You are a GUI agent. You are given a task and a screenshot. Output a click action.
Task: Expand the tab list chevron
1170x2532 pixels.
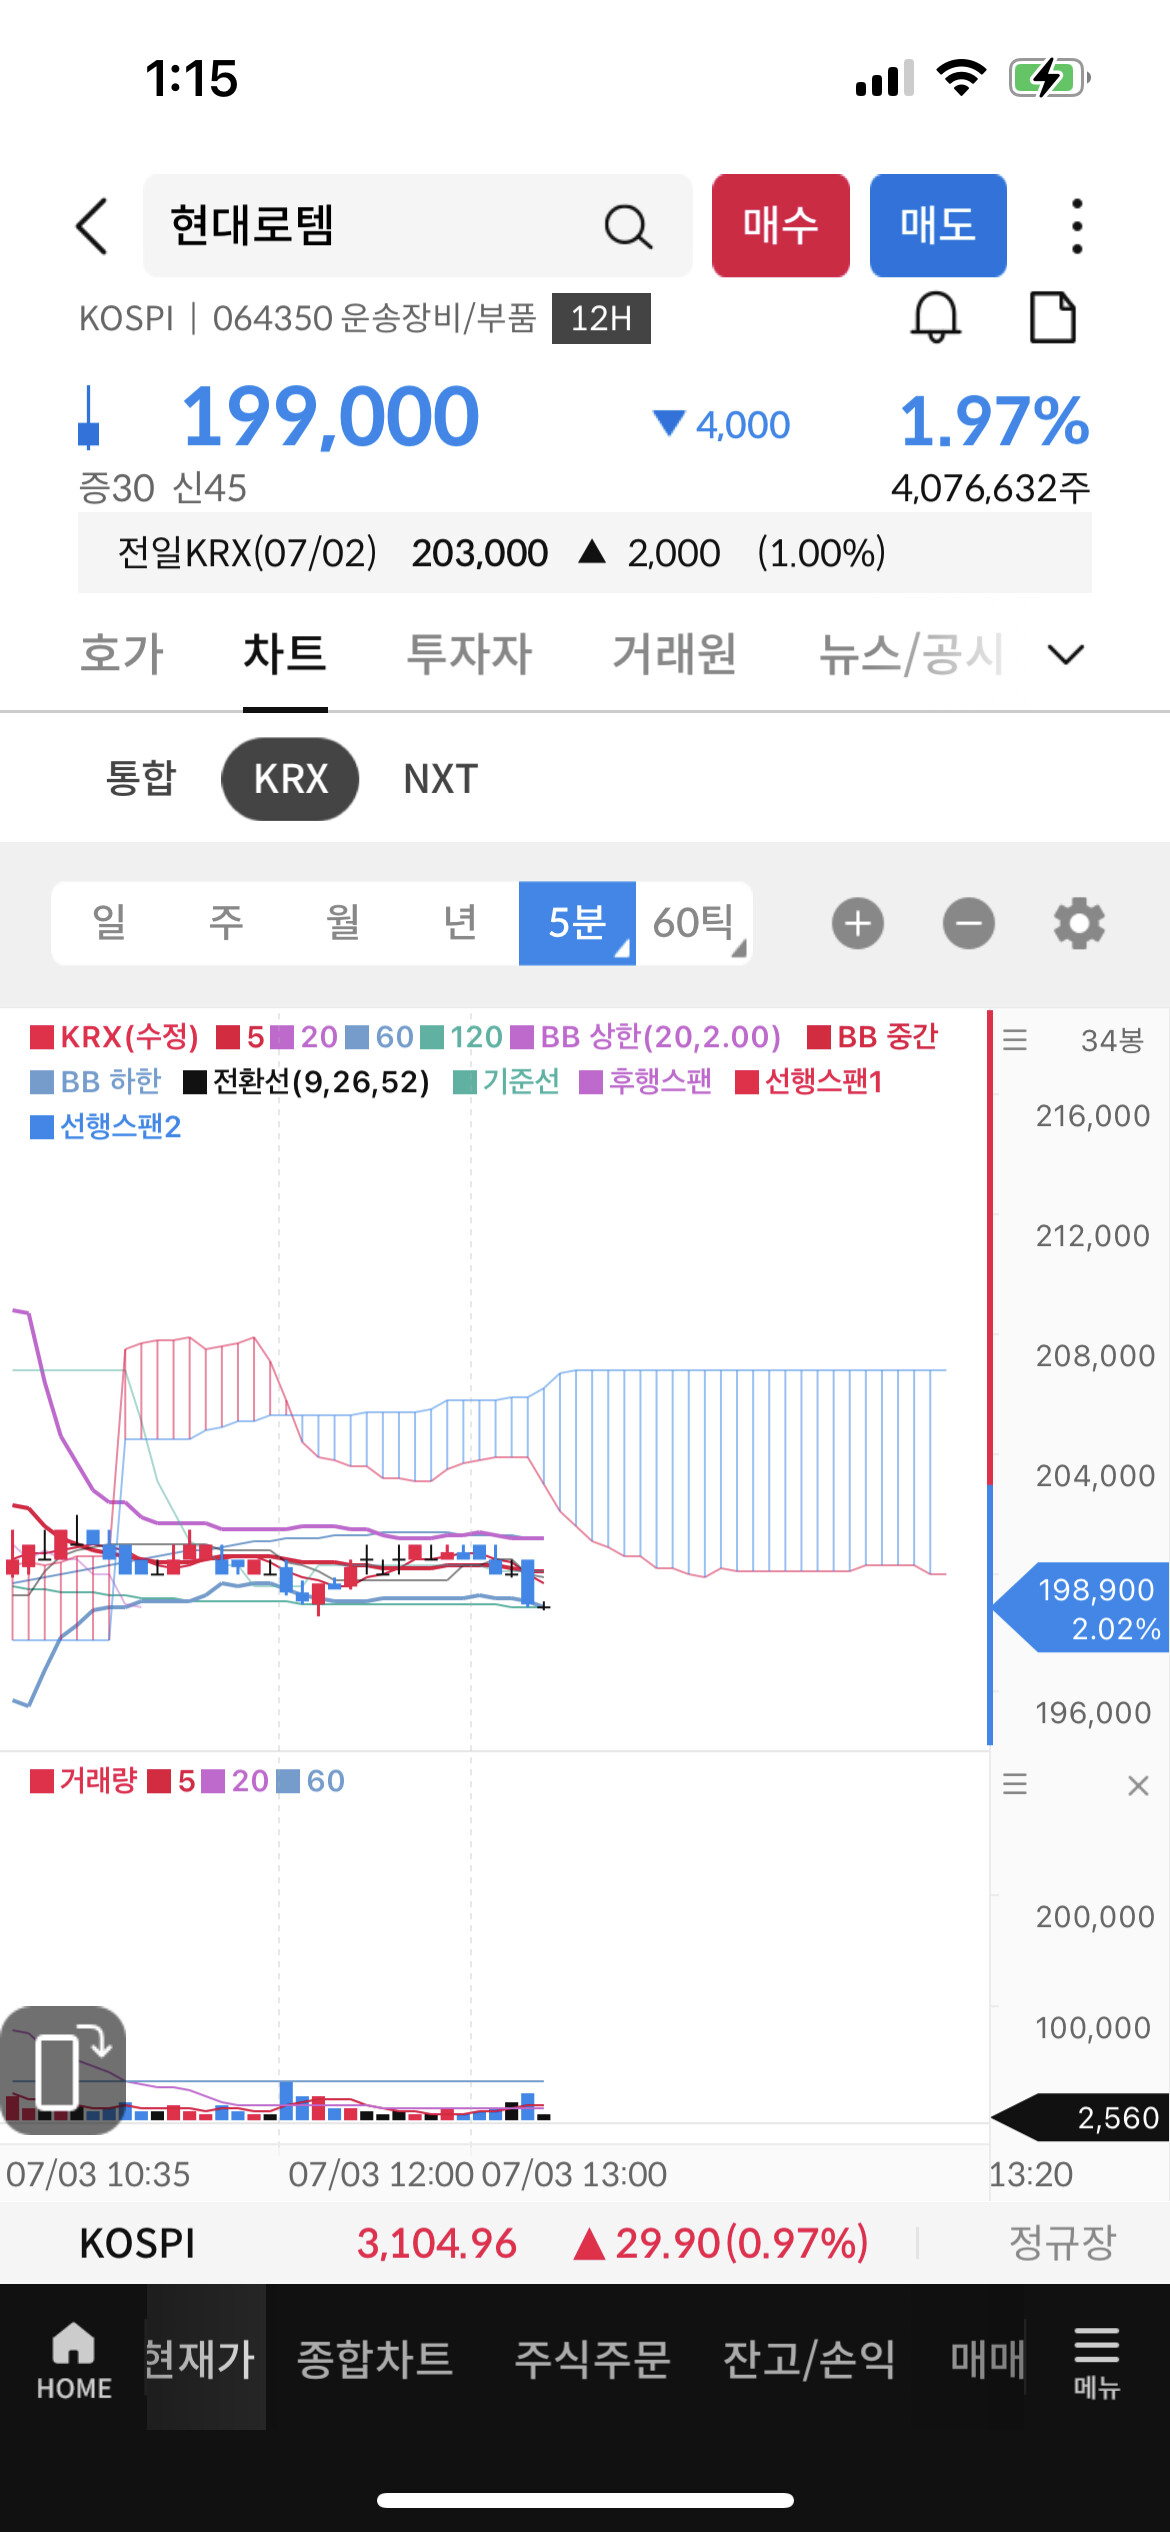(1065, 655)
